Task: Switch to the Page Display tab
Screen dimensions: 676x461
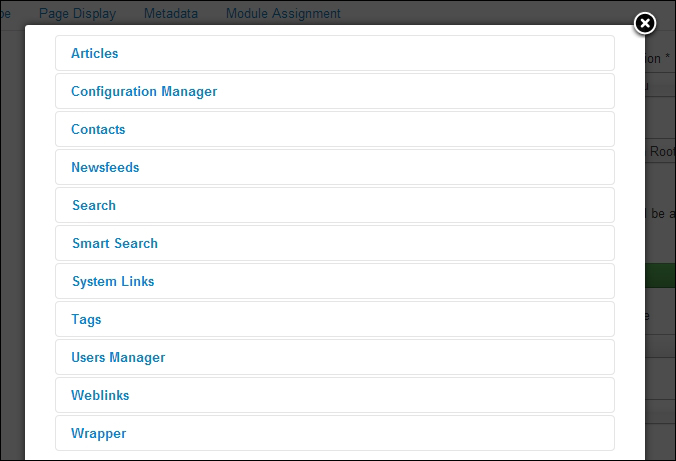Action: [77, 14]
